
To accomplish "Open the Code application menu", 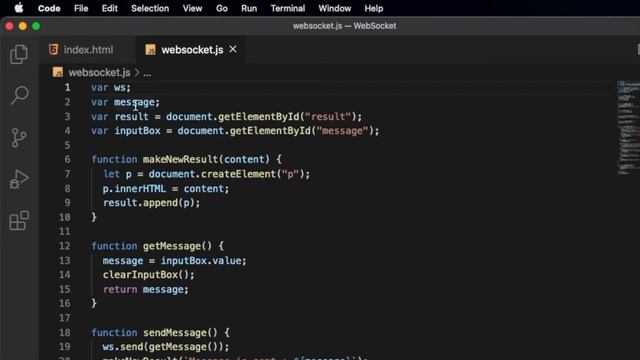I will pyautogui.click(x=49, y=8).
